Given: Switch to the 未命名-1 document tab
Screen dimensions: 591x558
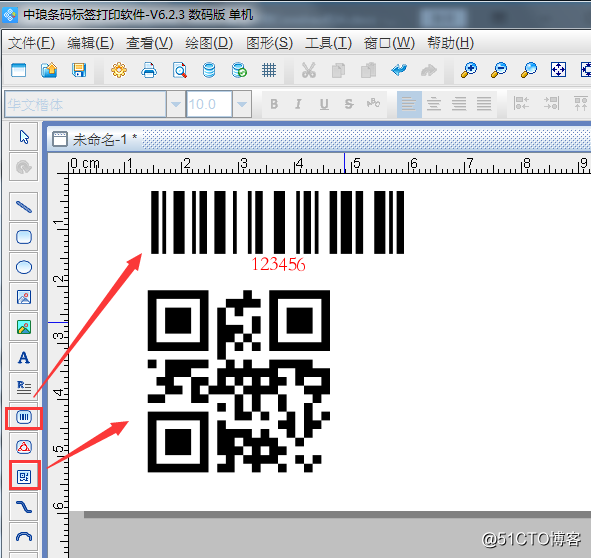Looking at the screenshot, I should pyautogui.click(x=95, y=140).
